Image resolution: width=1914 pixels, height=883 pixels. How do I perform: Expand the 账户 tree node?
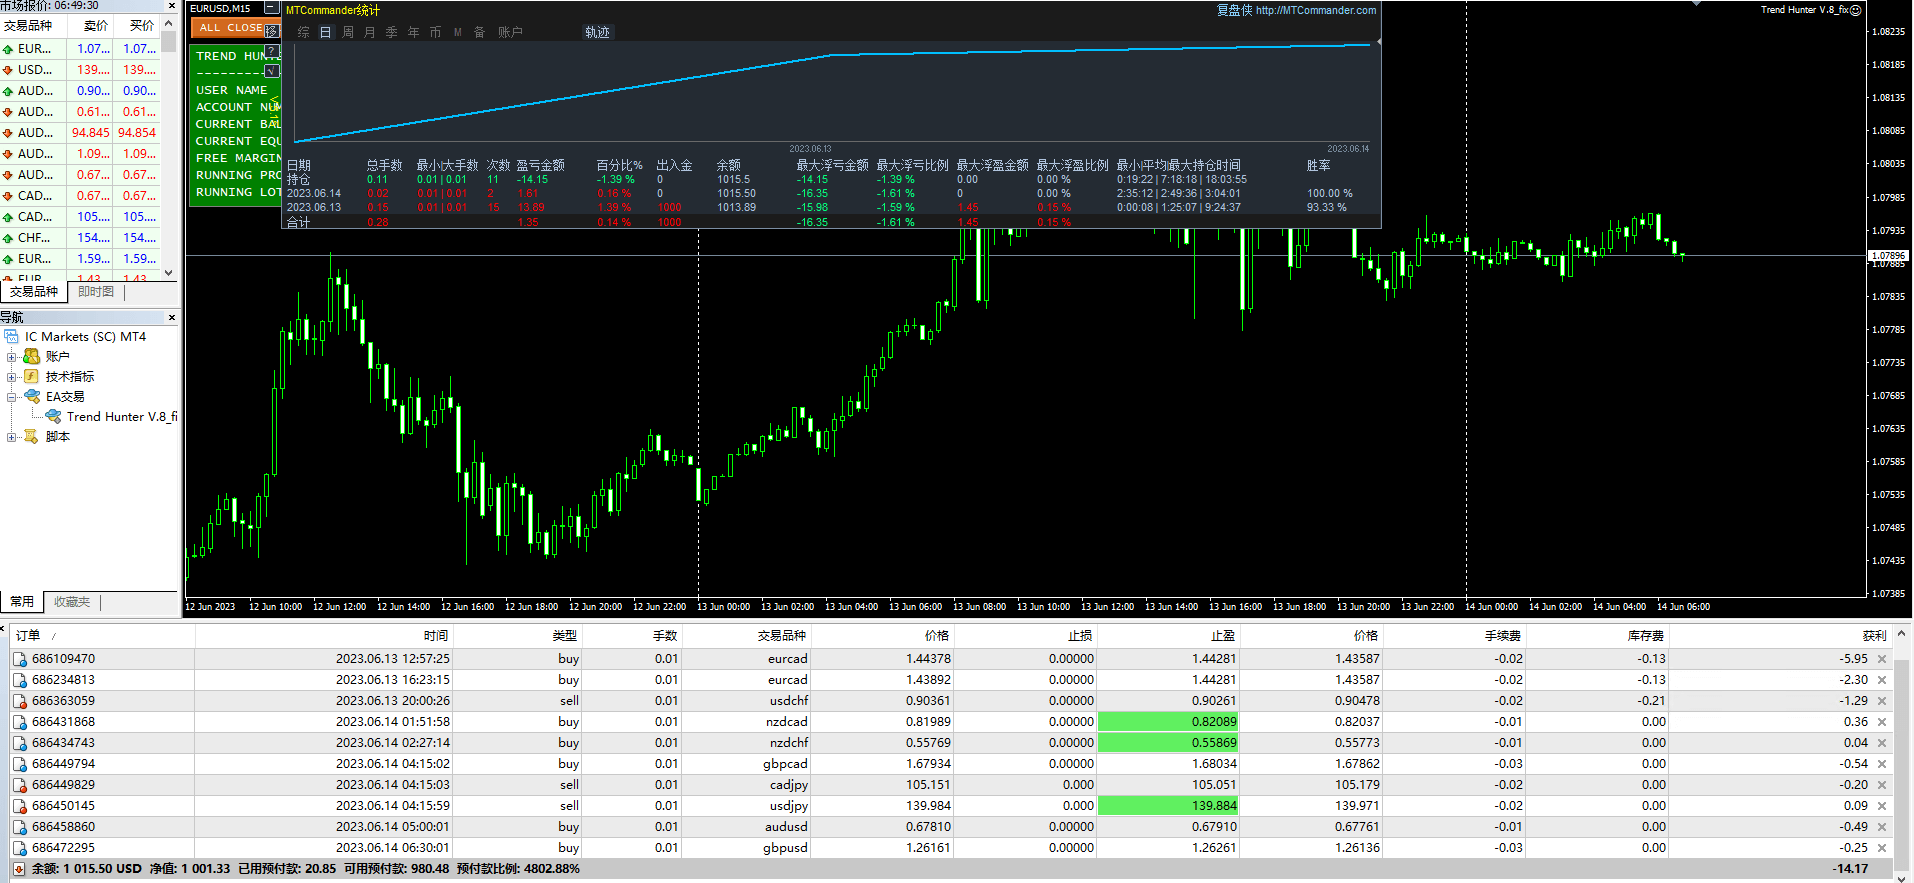12,357
